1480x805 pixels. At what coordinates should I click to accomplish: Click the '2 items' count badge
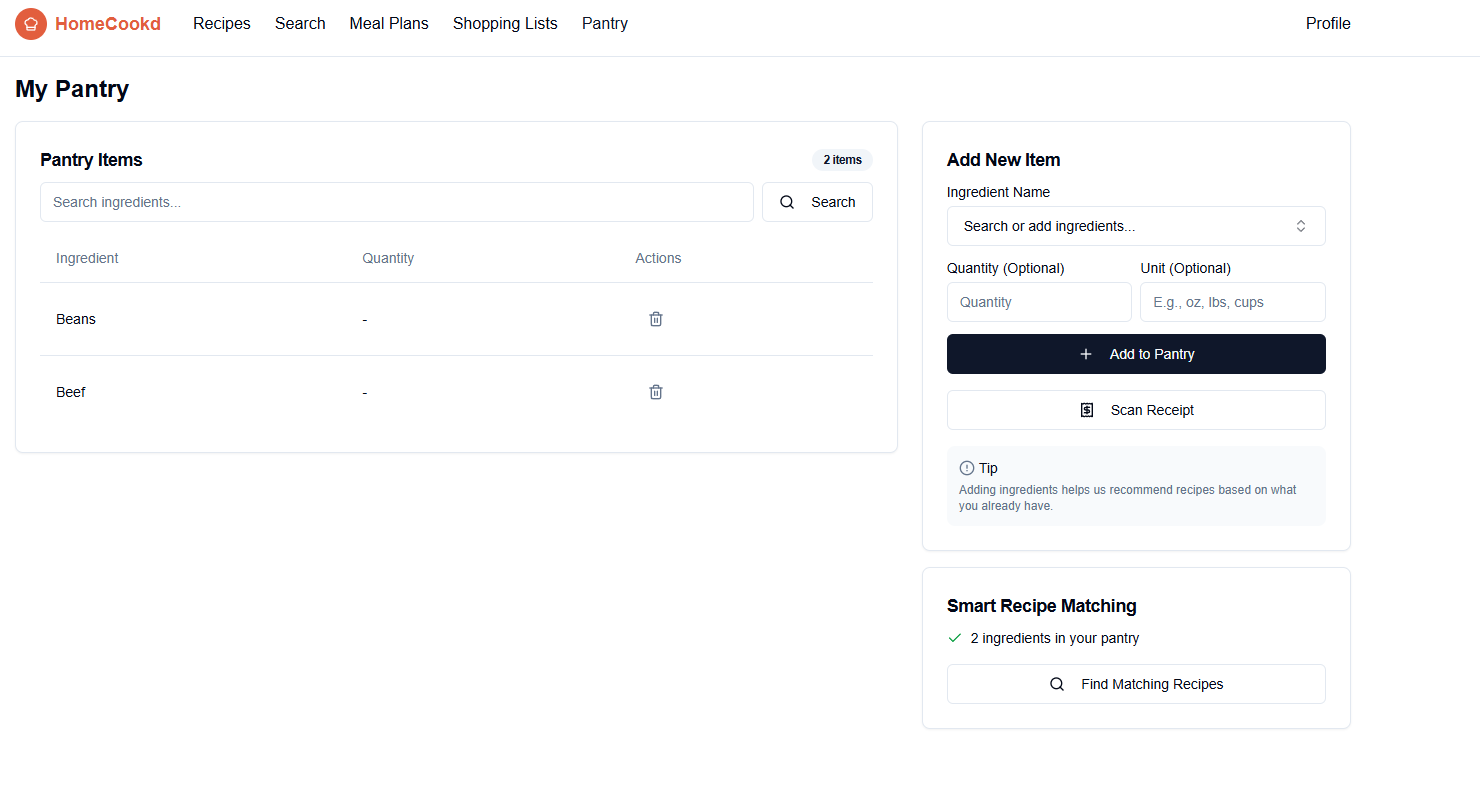[842, 160]
